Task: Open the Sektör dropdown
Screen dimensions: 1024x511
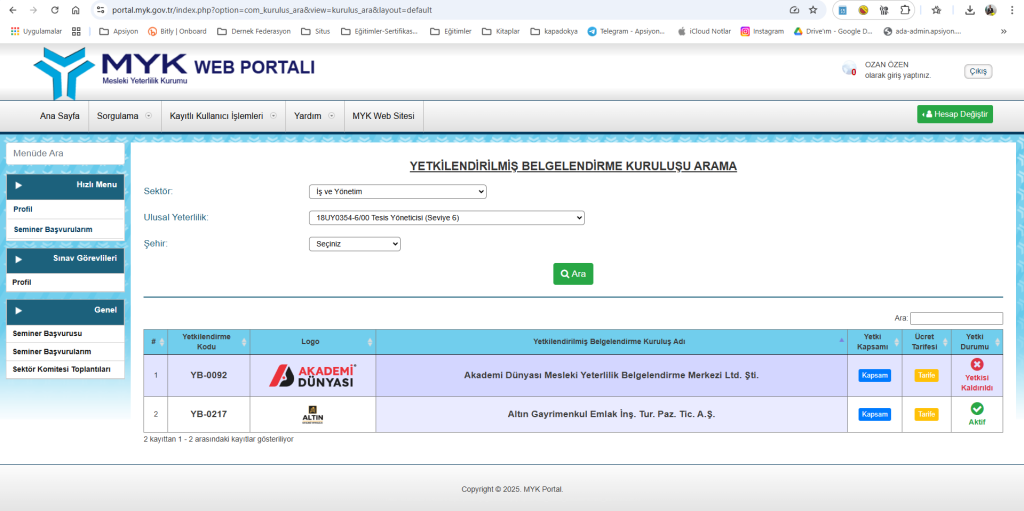Action: coord(398,191)
